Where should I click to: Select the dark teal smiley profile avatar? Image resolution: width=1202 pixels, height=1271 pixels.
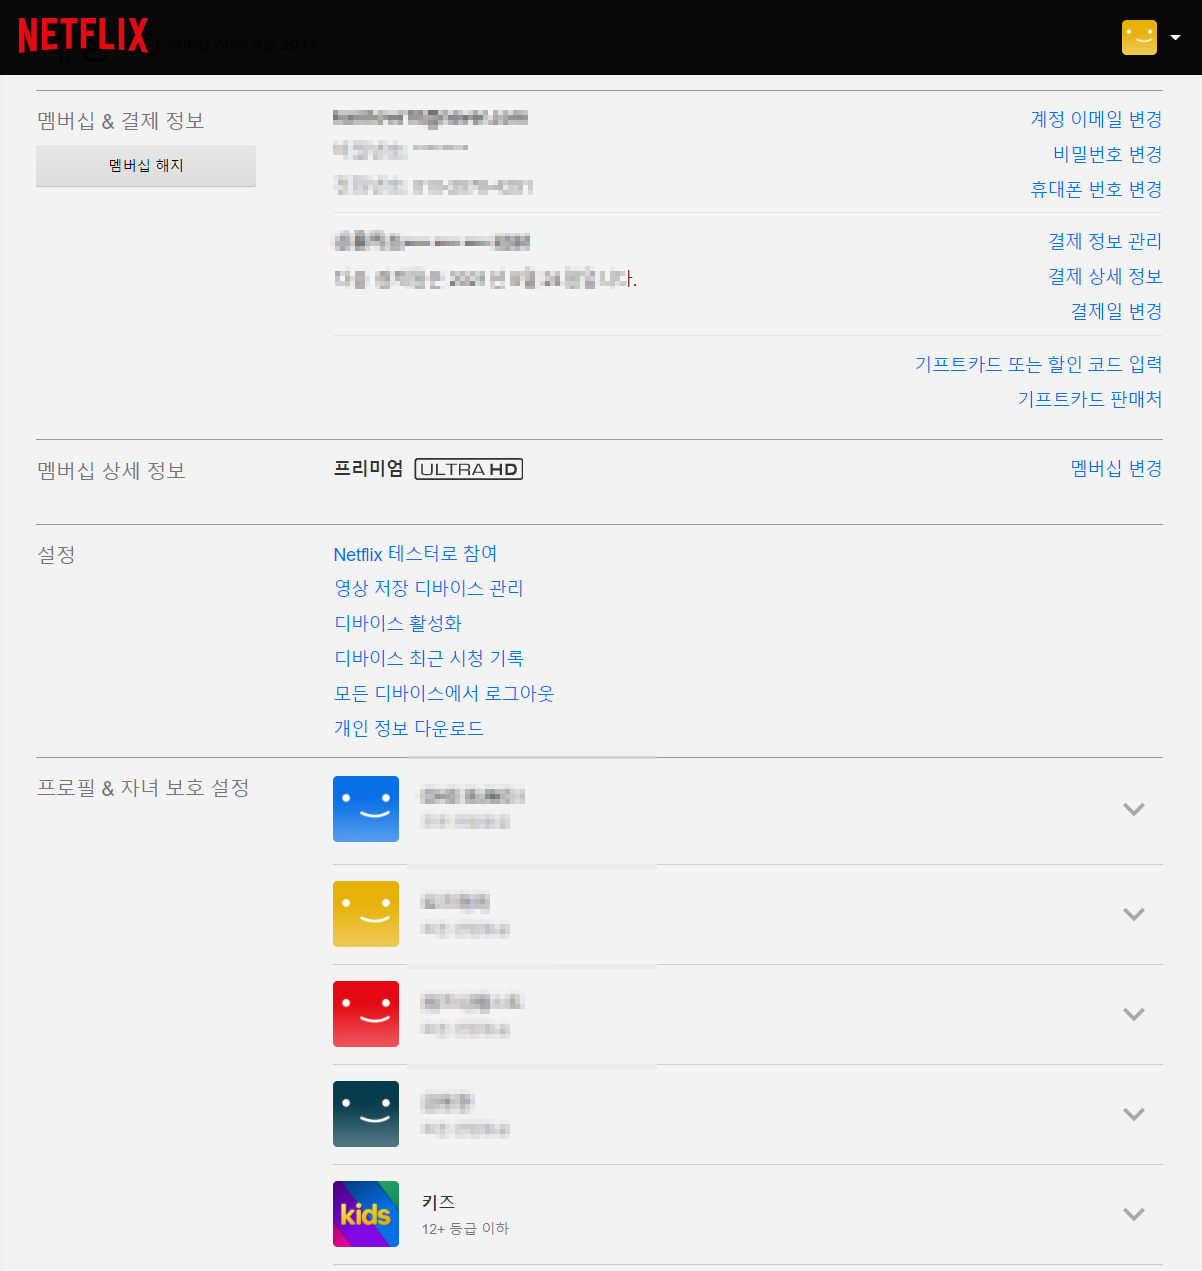(x=366, y=1114)
